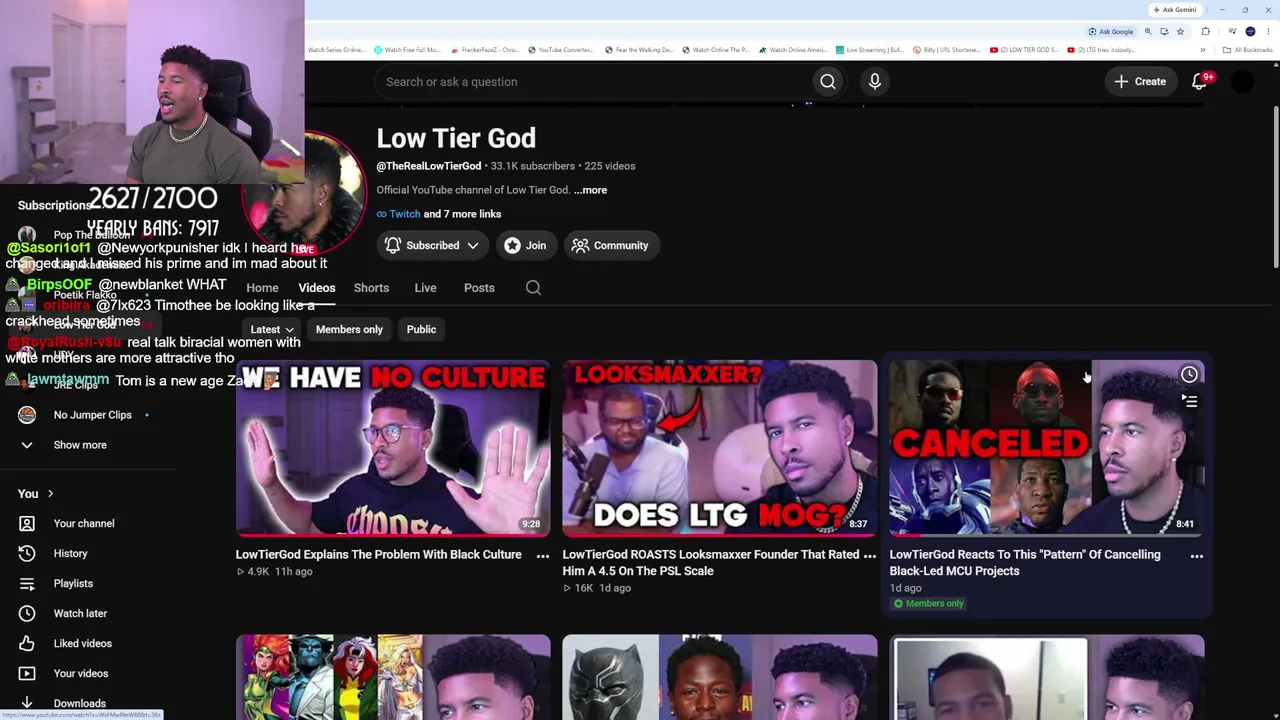Viewport: 1280px width, 720px height.
Task: Click the Ask Gemini button in the title bar
Action: pos(1174,10)
